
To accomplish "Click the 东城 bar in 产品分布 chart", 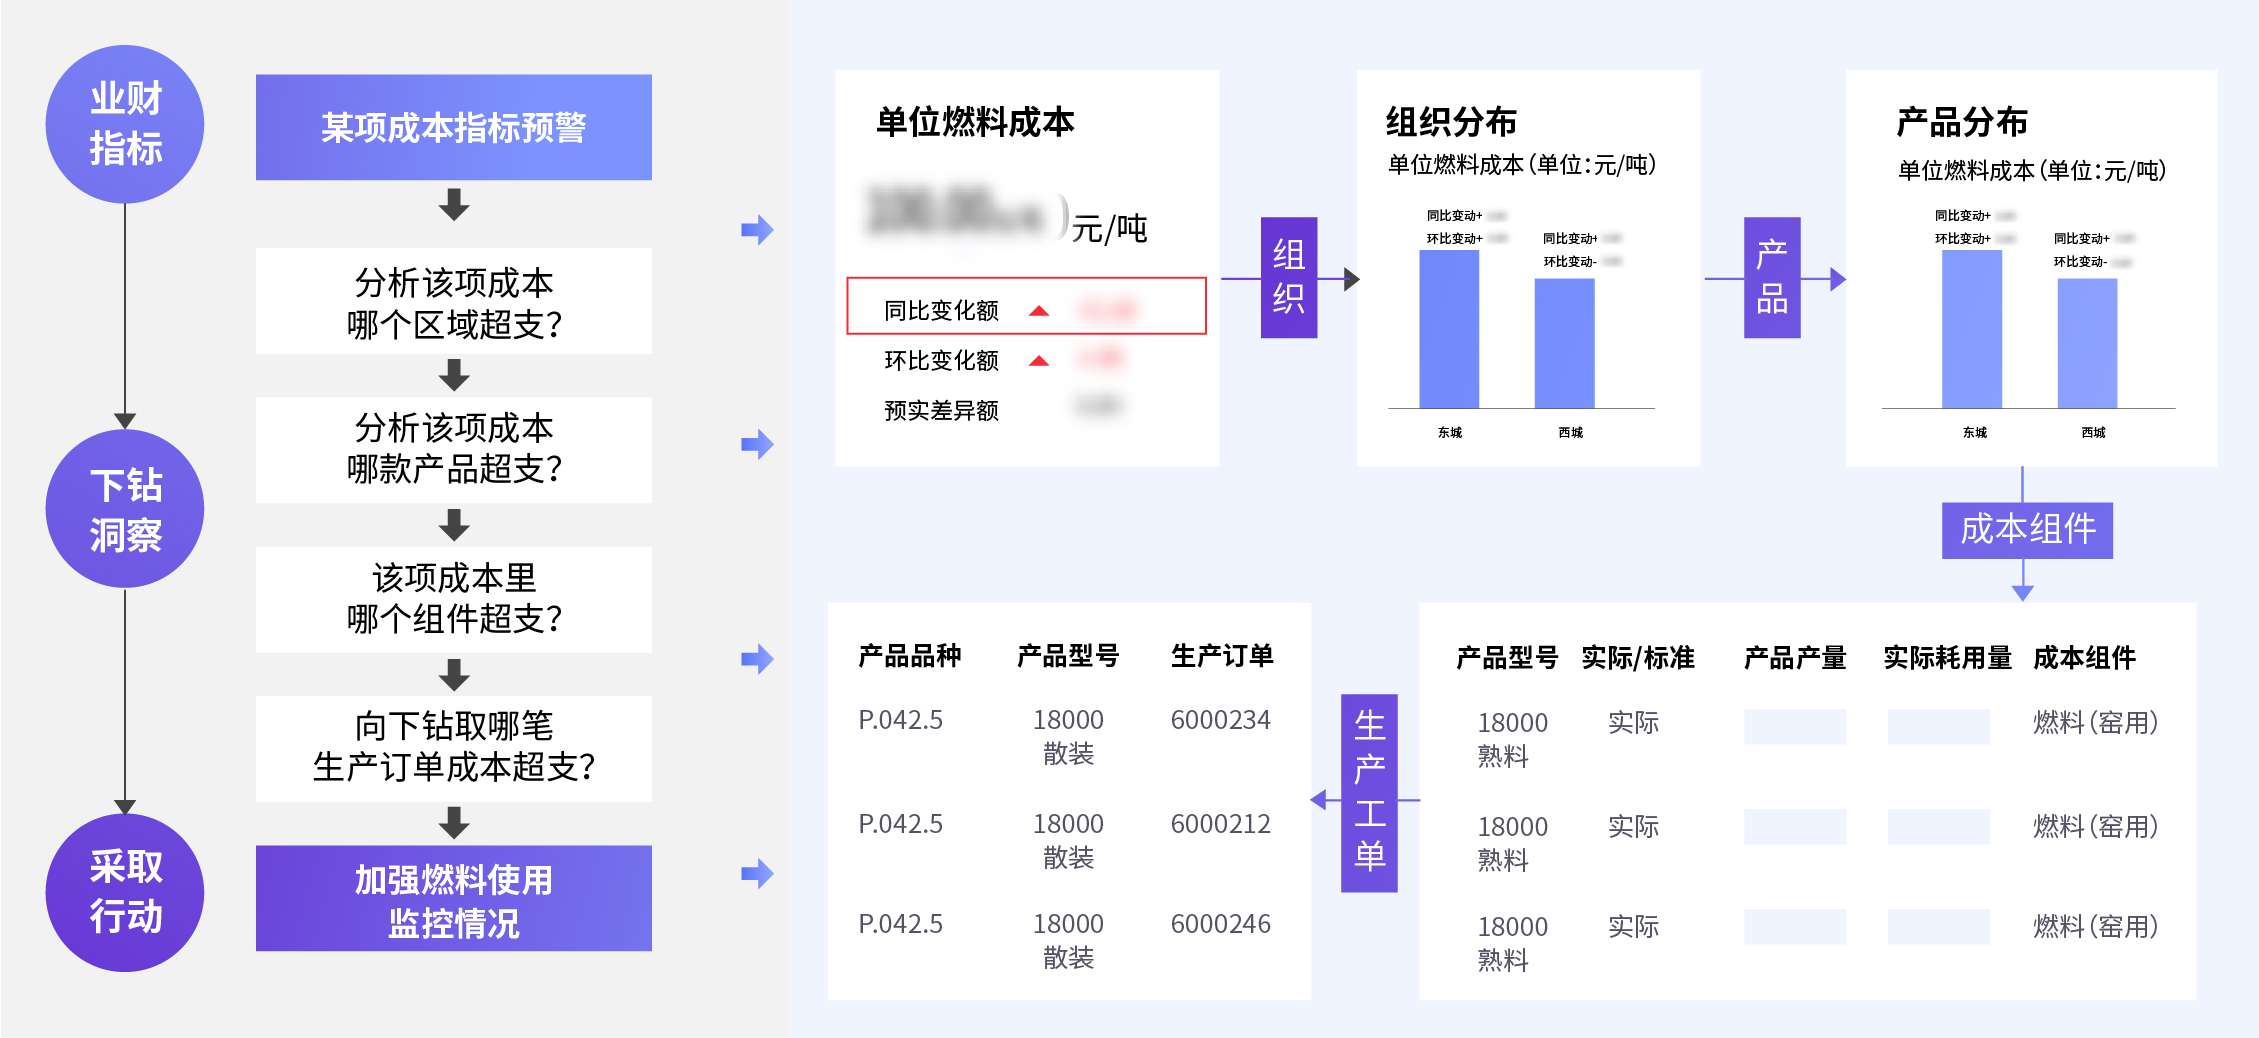I will 1972,329.
